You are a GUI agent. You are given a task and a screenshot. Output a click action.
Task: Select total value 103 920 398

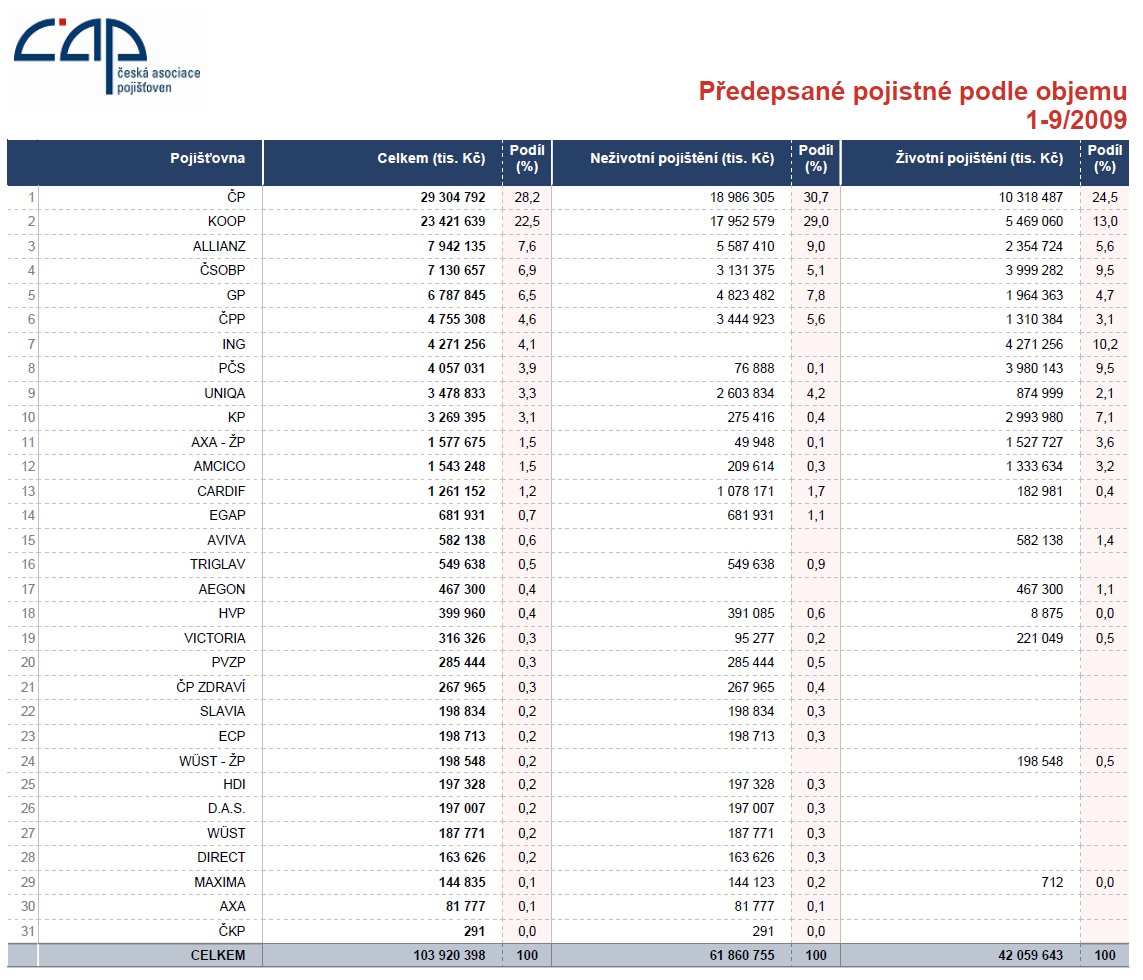click(x=449, y=955)
